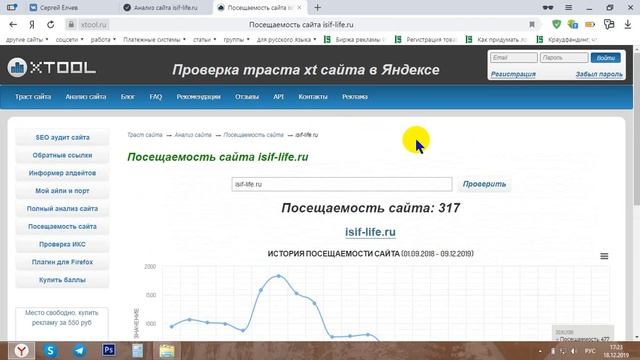Viewport: 640px width, 360px height.
Task: Open the browser hamburger menu
Action: [568, 7]
